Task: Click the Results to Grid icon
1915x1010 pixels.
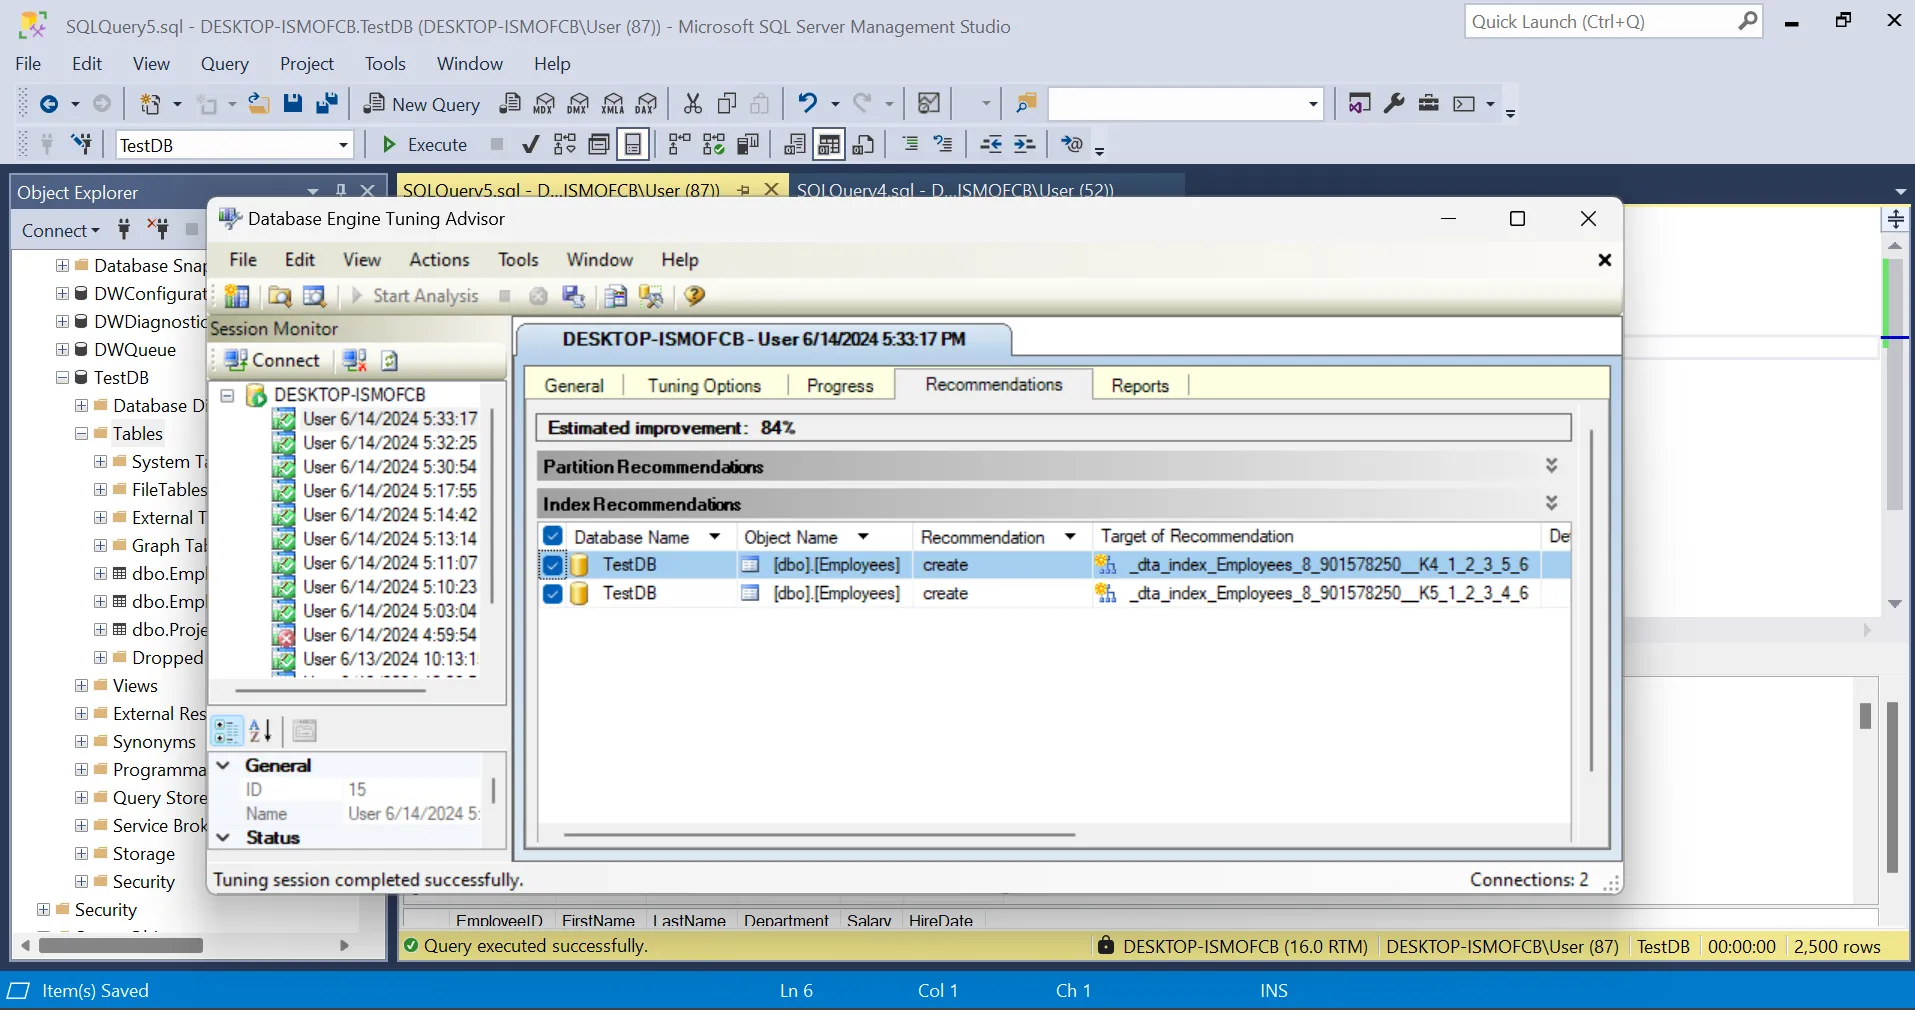Action: point(829,145)
